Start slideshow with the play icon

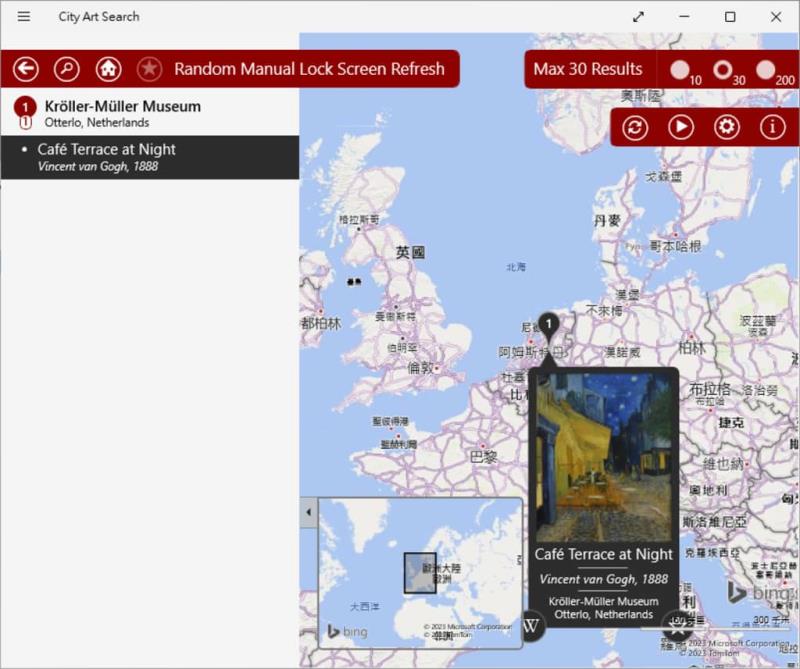click(681, 127)
